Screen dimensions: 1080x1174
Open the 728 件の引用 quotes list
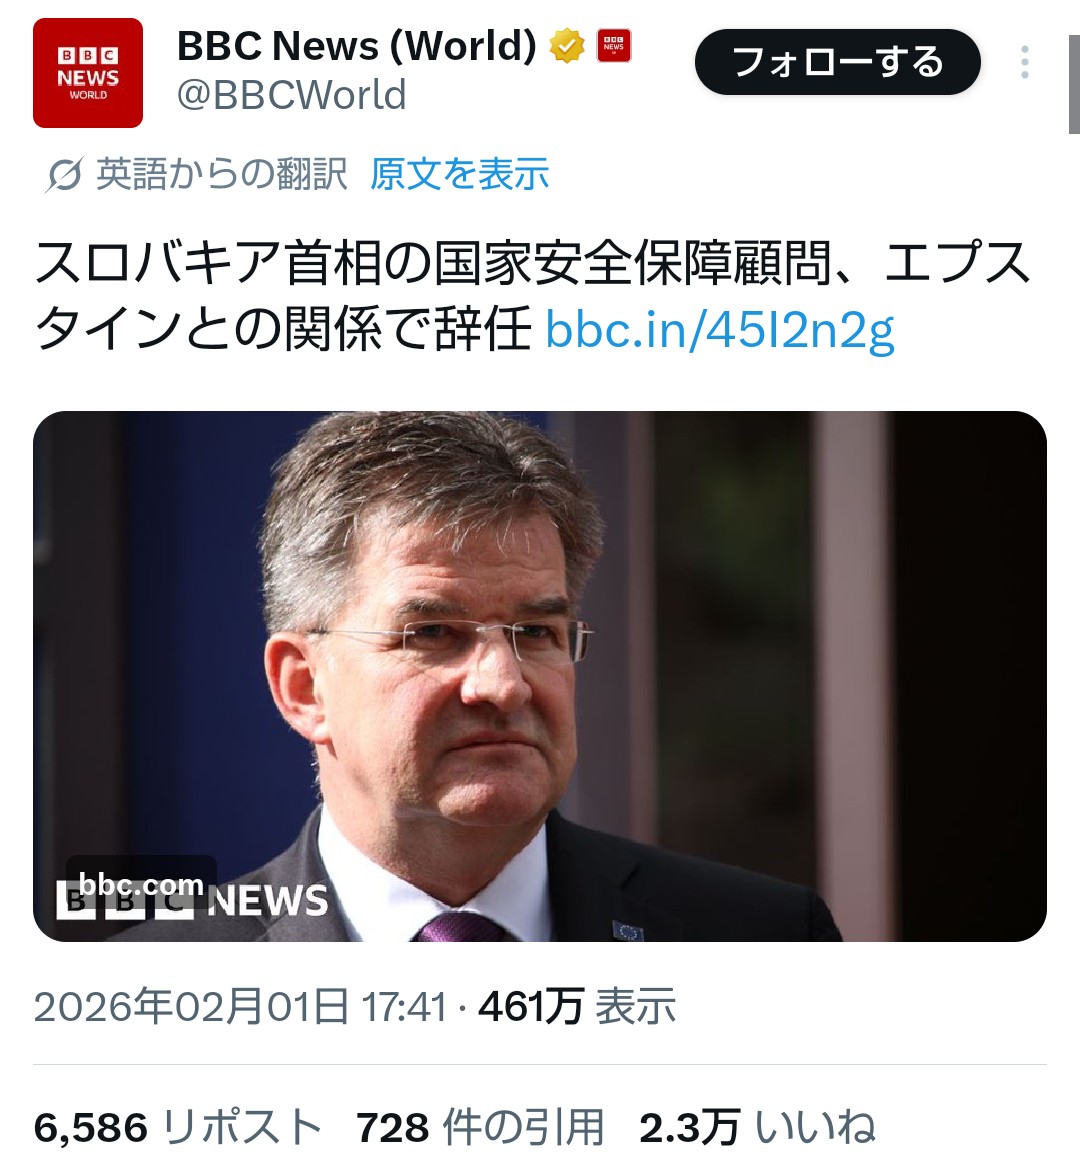pyautogui.click(x=480, y=1128)
